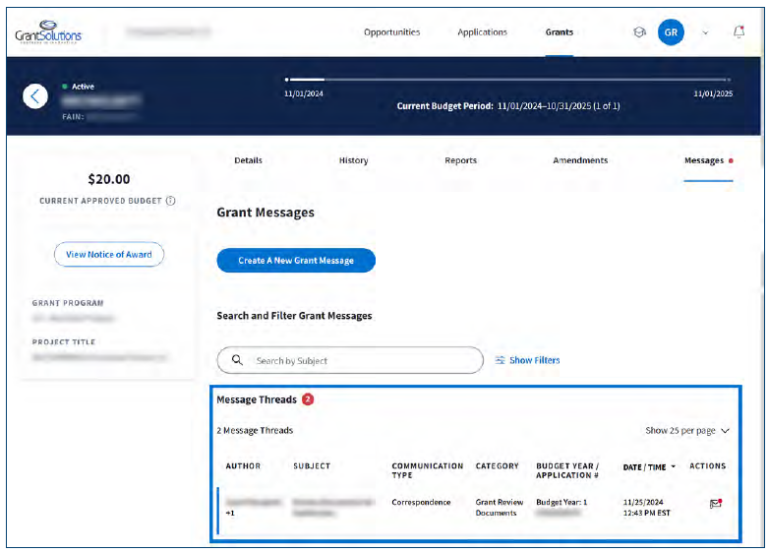Screen dimensions: 768x552
Task: Go to Applications in the top navigation
Action: (482, 32)
